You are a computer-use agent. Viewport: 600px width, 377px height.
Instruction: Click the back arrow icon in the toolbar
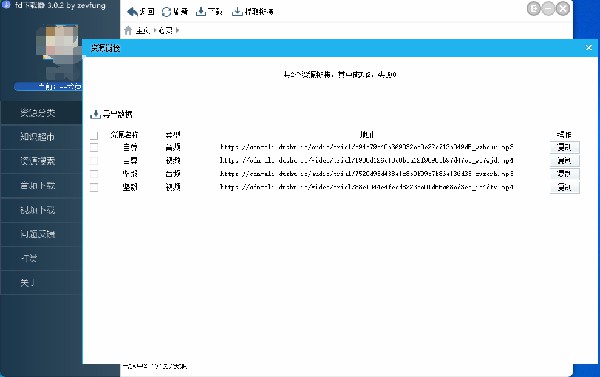(132, 12)
